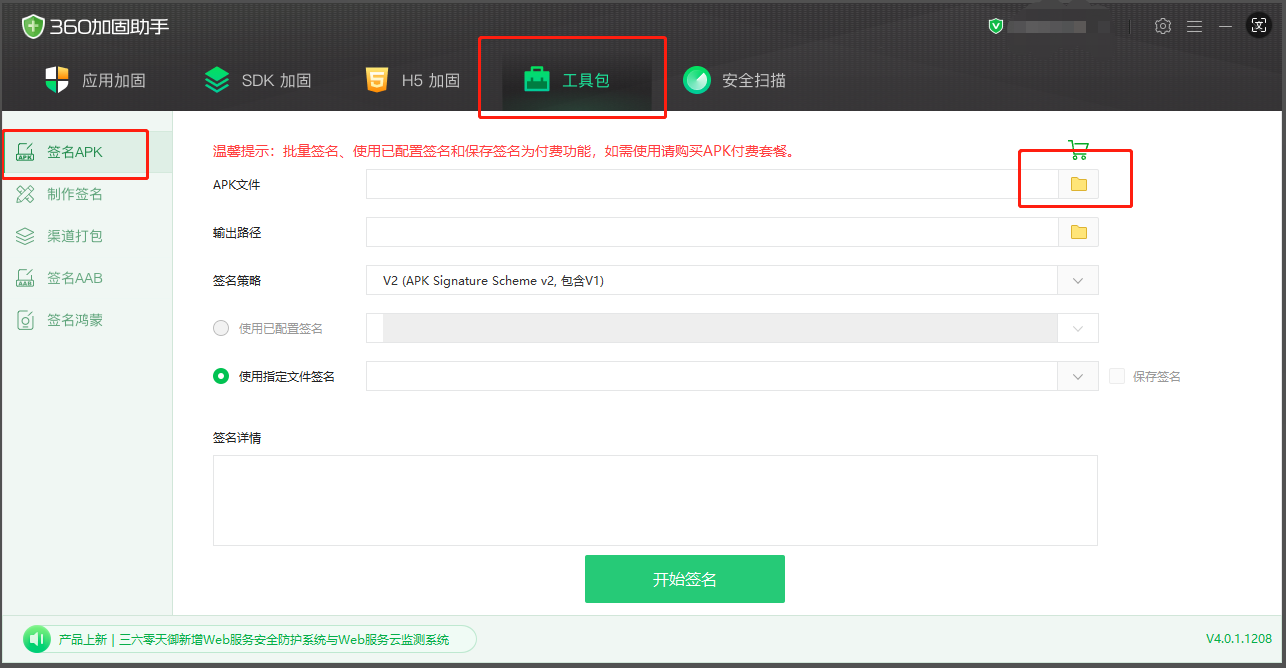
Task: Open the 应用加固 tab
Action: pos(96,80)
